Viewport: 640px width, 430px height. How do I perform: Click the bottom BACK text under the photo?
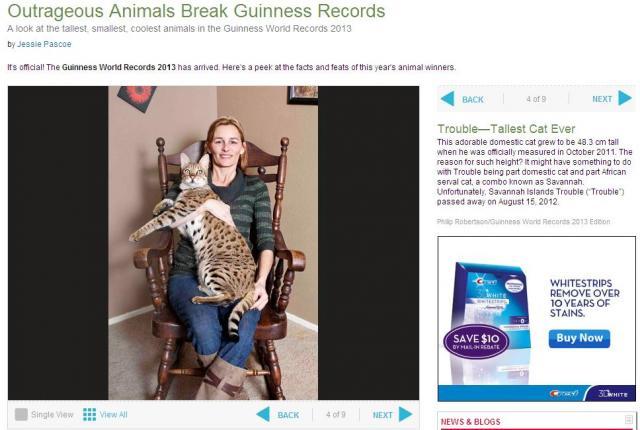(288, 415)
